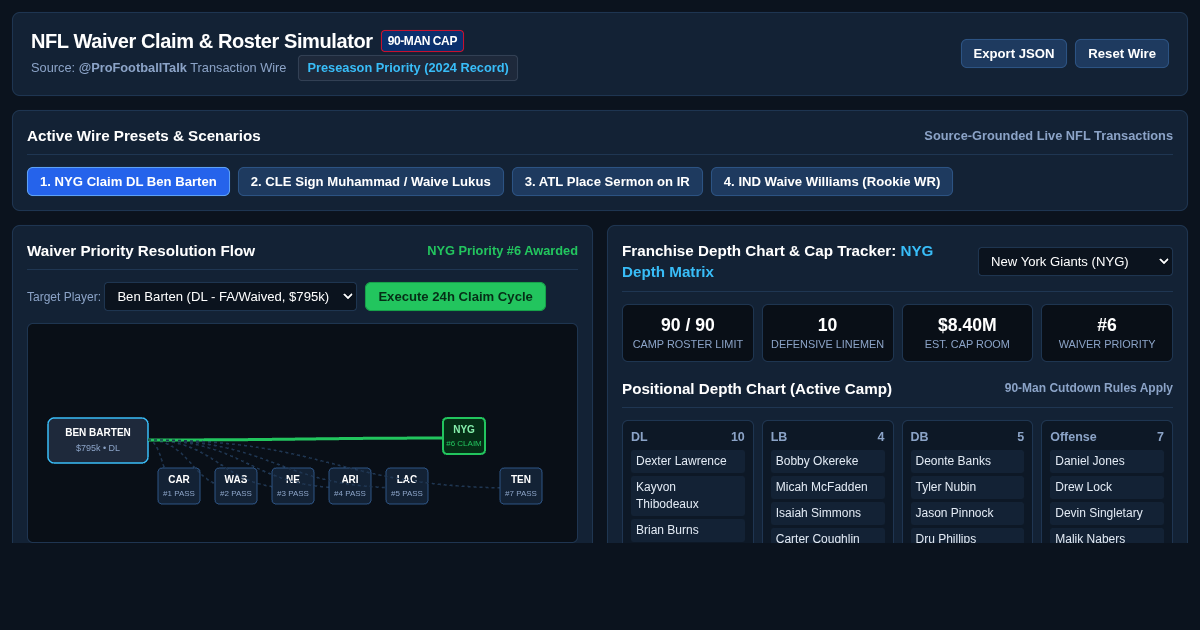The image size is (1200, 630).
Task: Click the DL column header
Action: coord(688,437)
